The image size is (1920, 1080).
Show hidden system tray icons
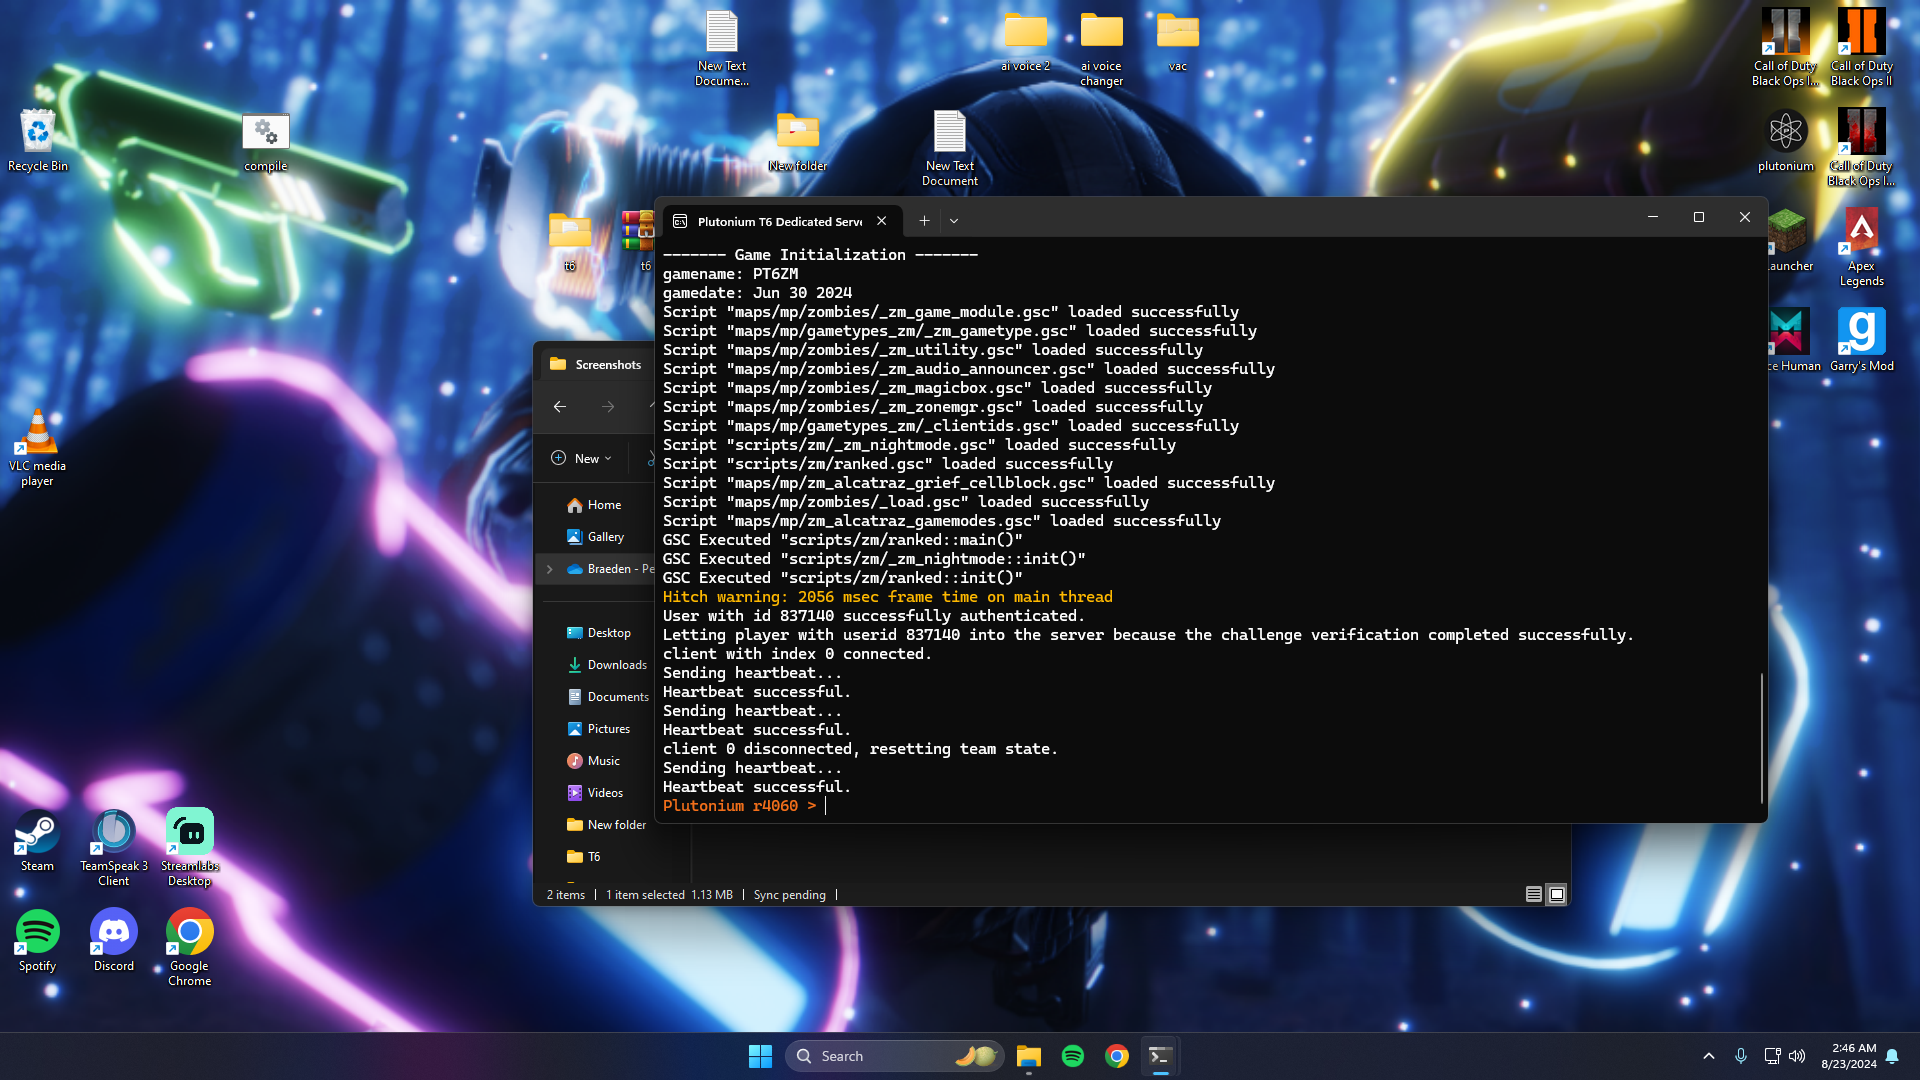(1708, 1056)
